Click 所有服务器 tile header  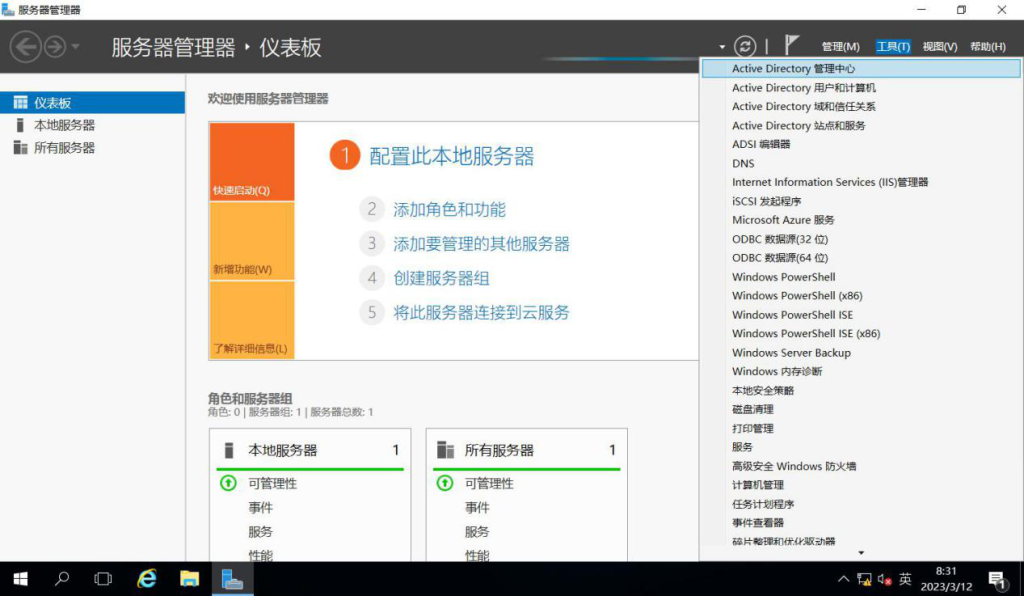526,450
